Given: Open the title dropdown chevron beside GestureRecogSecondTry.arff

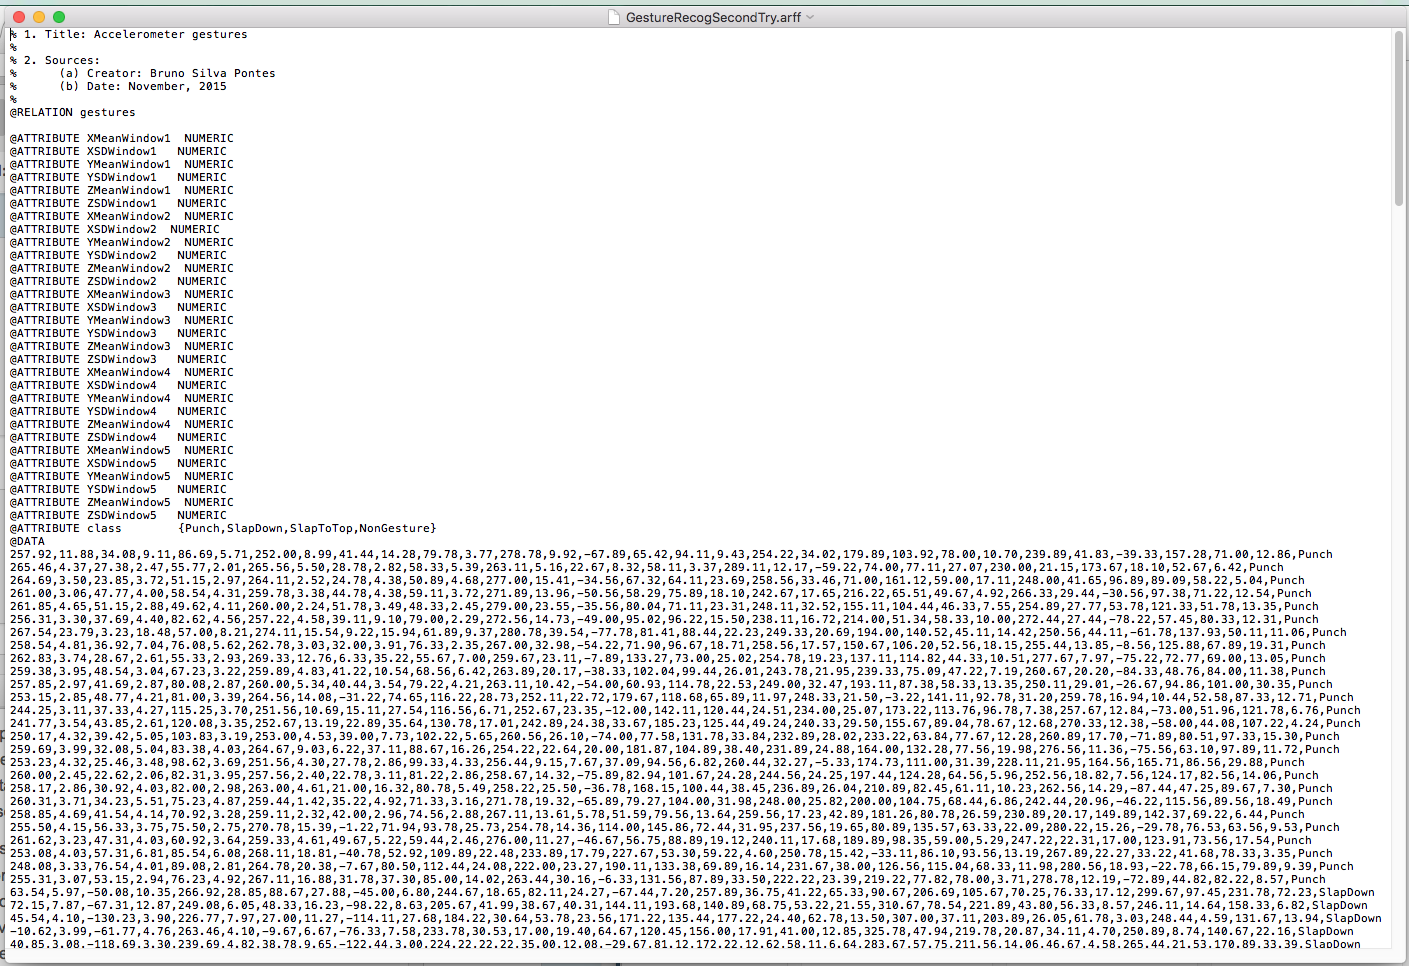Looking at the screenshot, I should [x=810, y=17].
